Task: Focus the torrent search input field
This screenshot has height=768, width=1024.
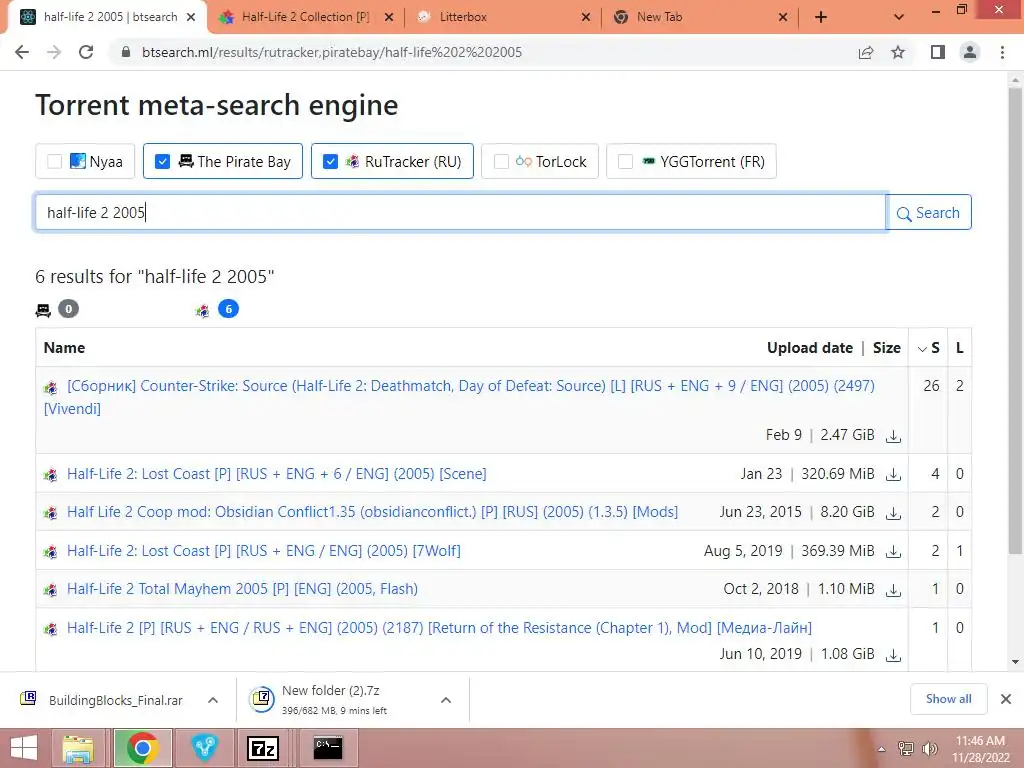Action: (460, 212)
